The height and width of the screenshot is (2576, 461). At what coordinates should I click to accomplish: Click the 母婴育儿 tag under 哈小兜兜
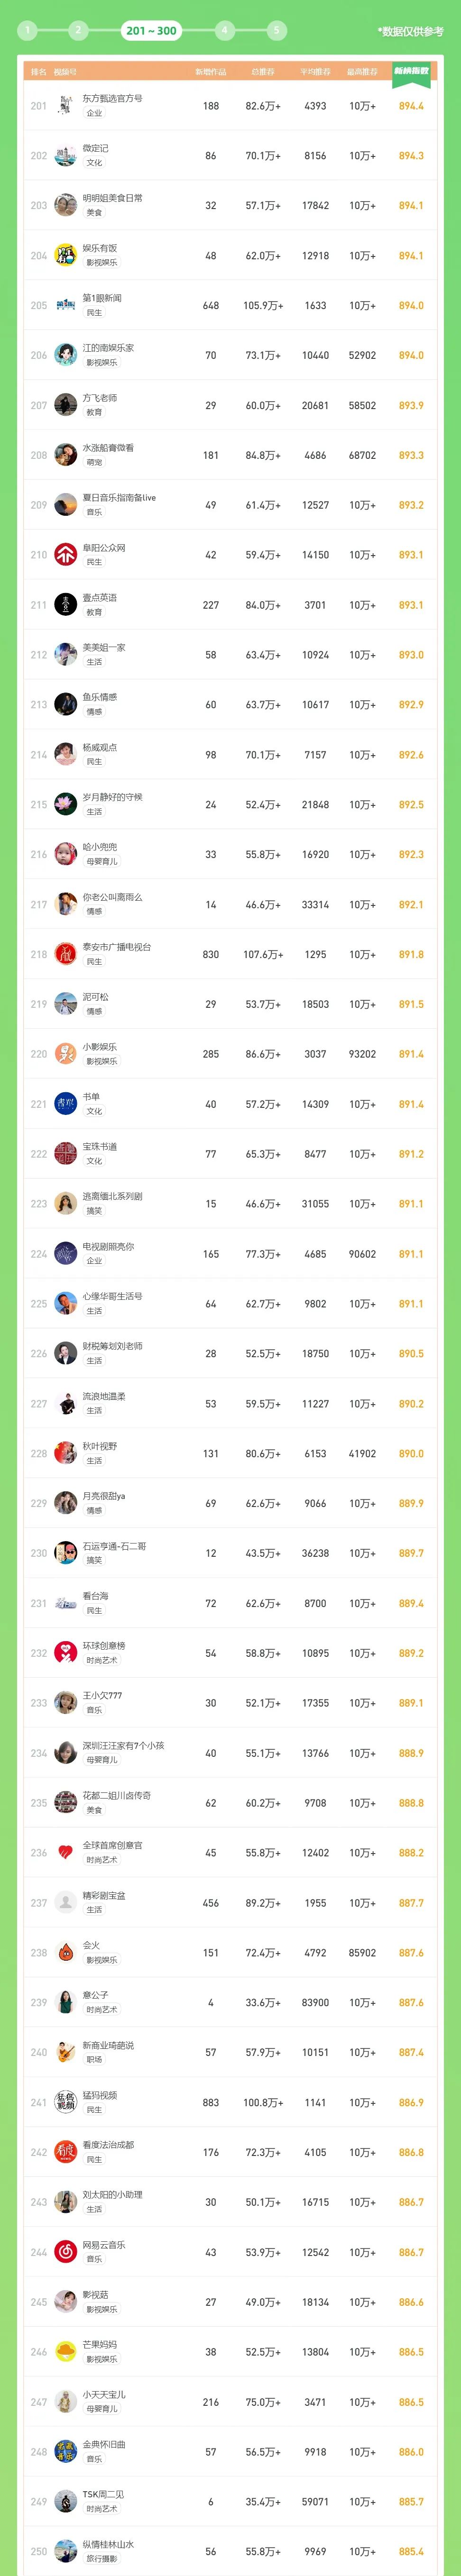[101, 862]
